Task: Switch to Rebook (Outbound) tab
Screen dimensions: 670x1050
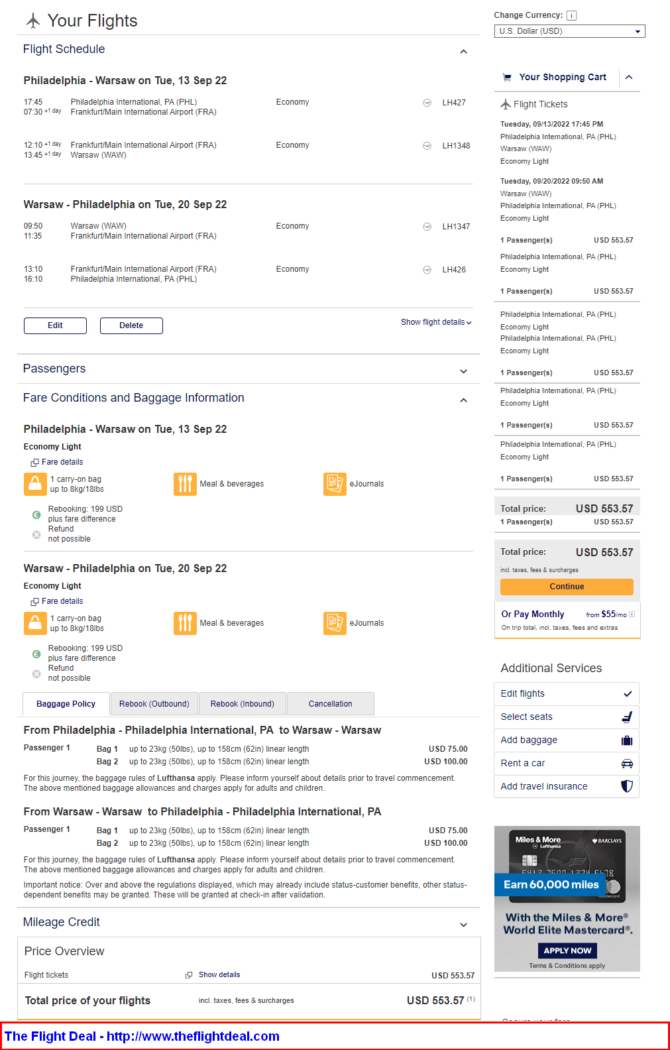Action: pos(154,704)
